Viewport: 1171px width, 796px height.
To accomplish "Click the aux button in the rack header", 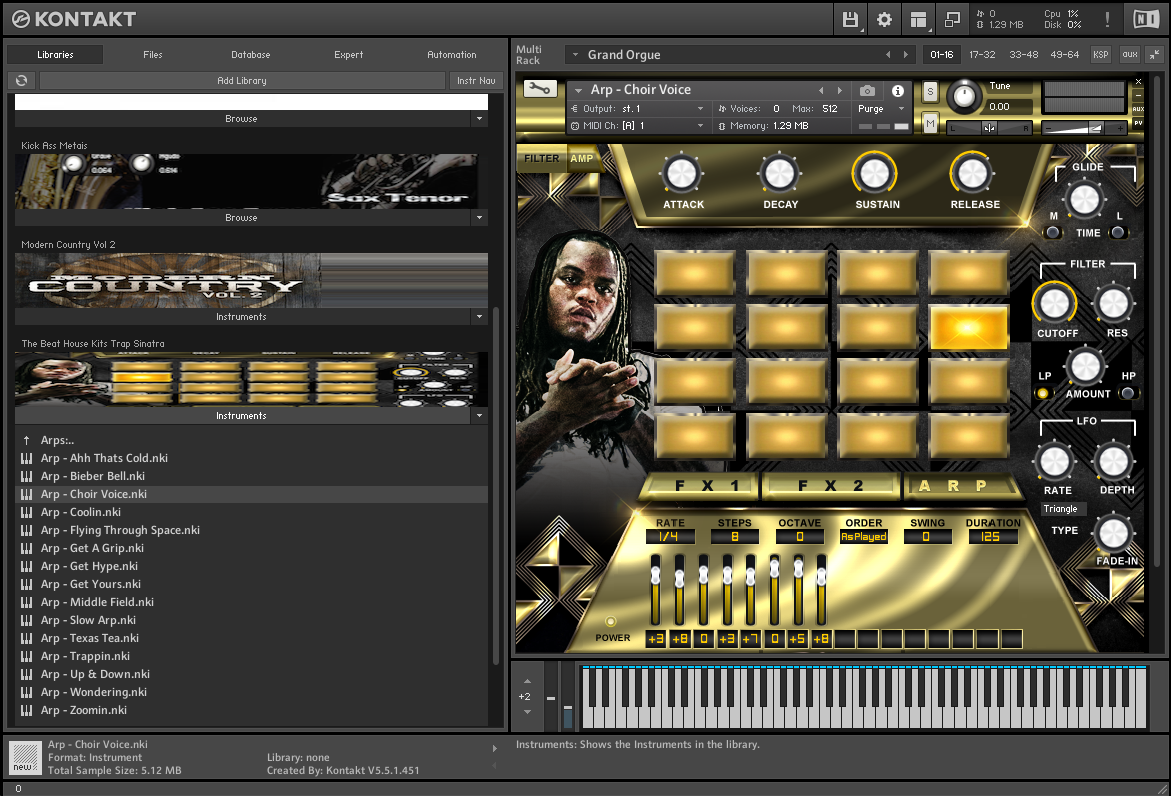I will 1130,55.
